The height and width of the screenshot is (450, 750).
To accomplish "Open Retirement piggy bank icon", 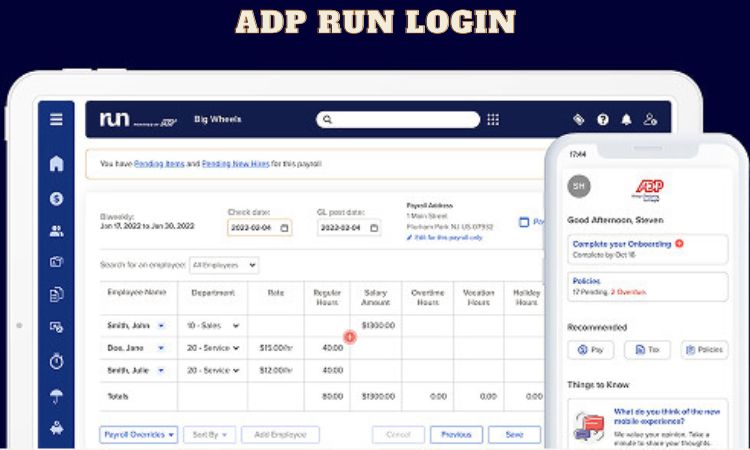I will click(x=56, y=428).
